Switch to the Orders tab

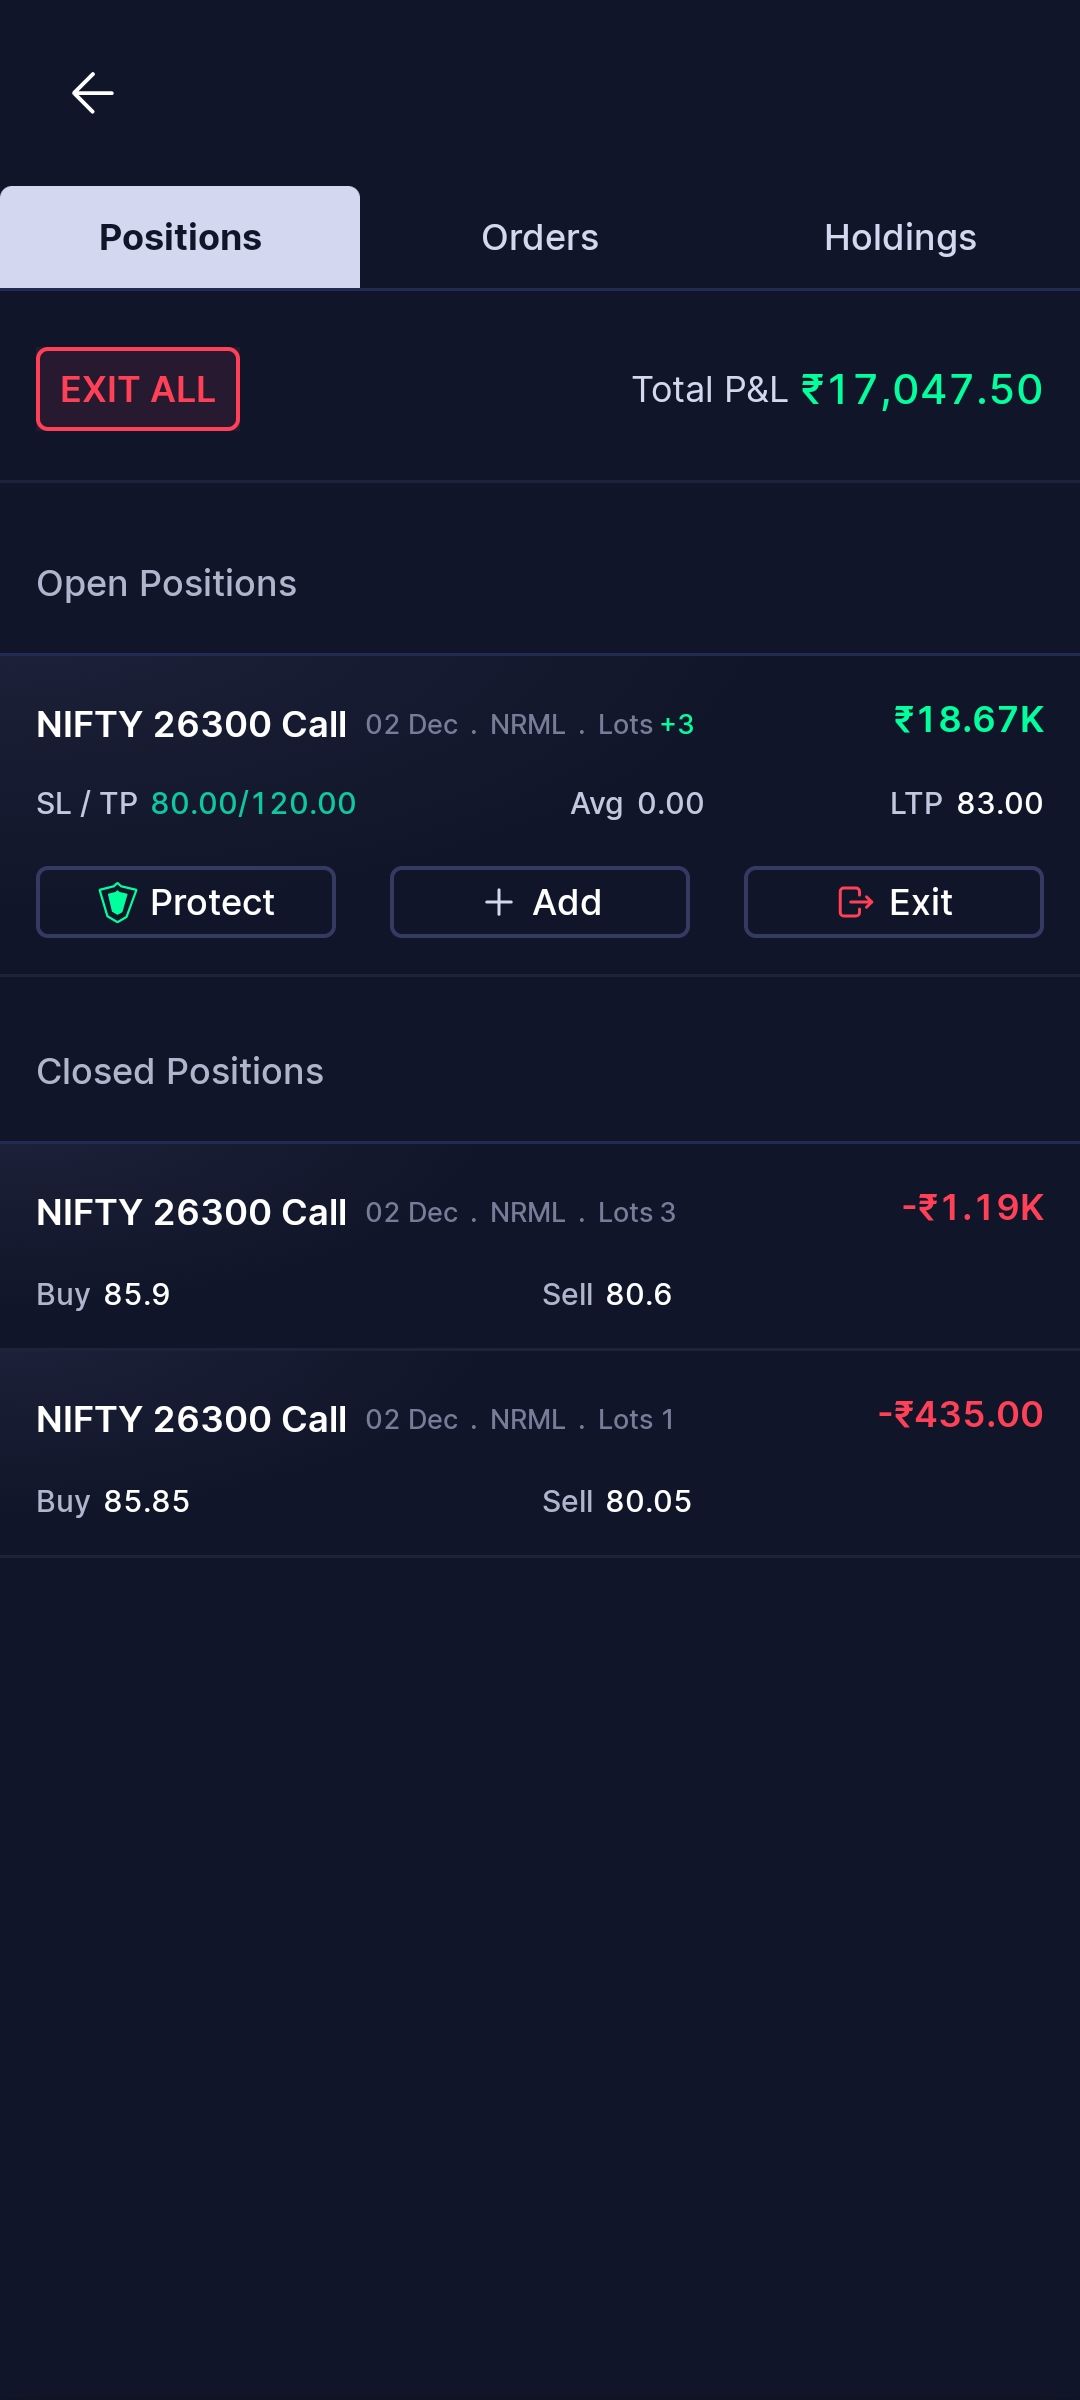[x=540, y=237]
